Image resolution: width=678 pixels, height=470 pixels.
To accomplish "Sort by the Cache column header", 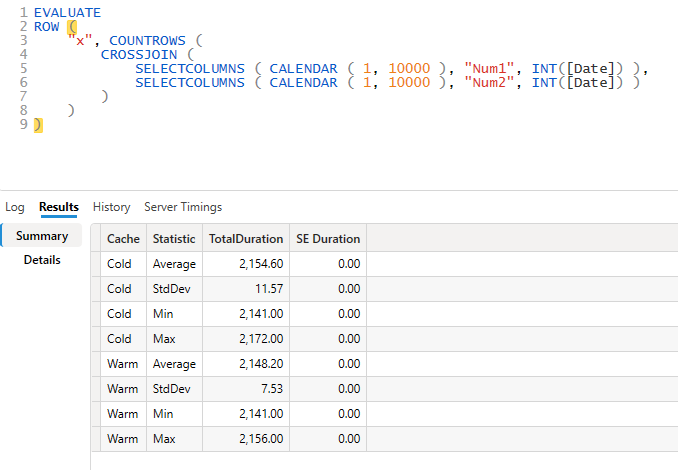I will pos(123,239).
